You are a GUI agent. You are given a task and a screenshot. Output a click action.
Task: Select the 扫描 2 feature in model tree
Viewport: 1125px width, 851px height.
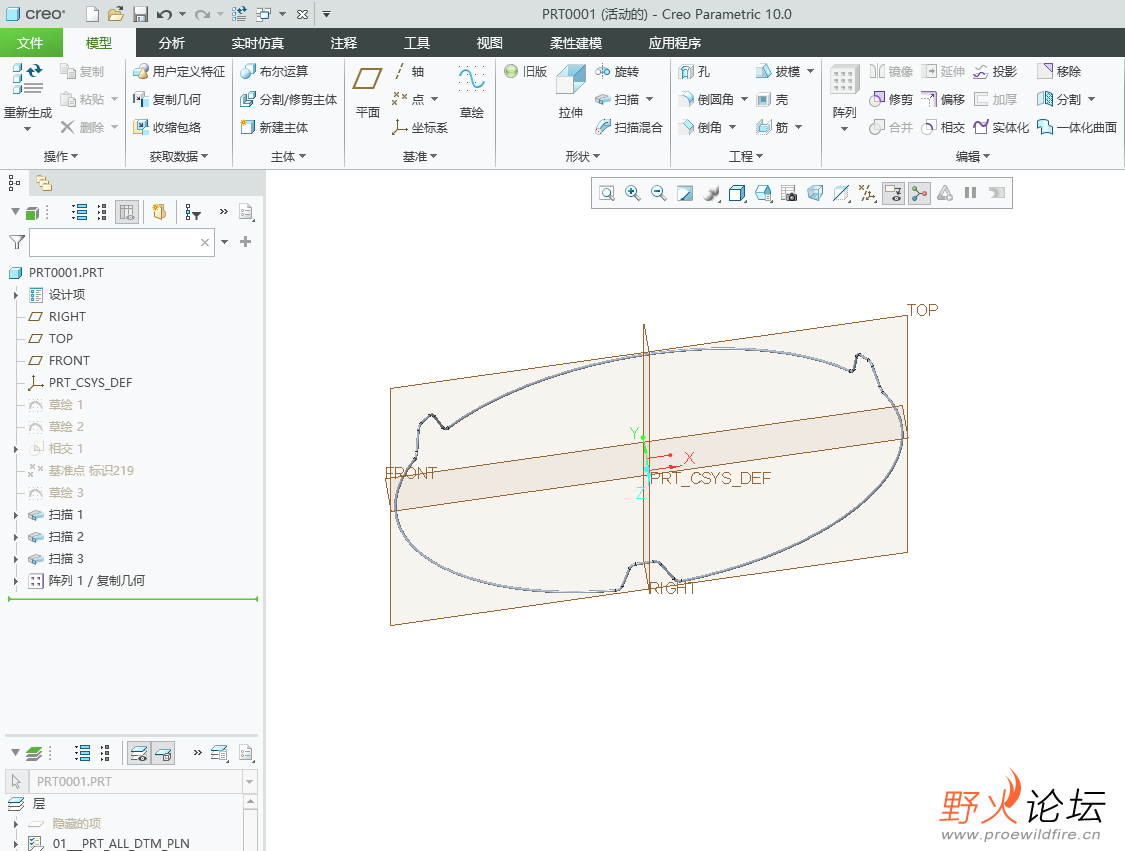tap(66, 537)
